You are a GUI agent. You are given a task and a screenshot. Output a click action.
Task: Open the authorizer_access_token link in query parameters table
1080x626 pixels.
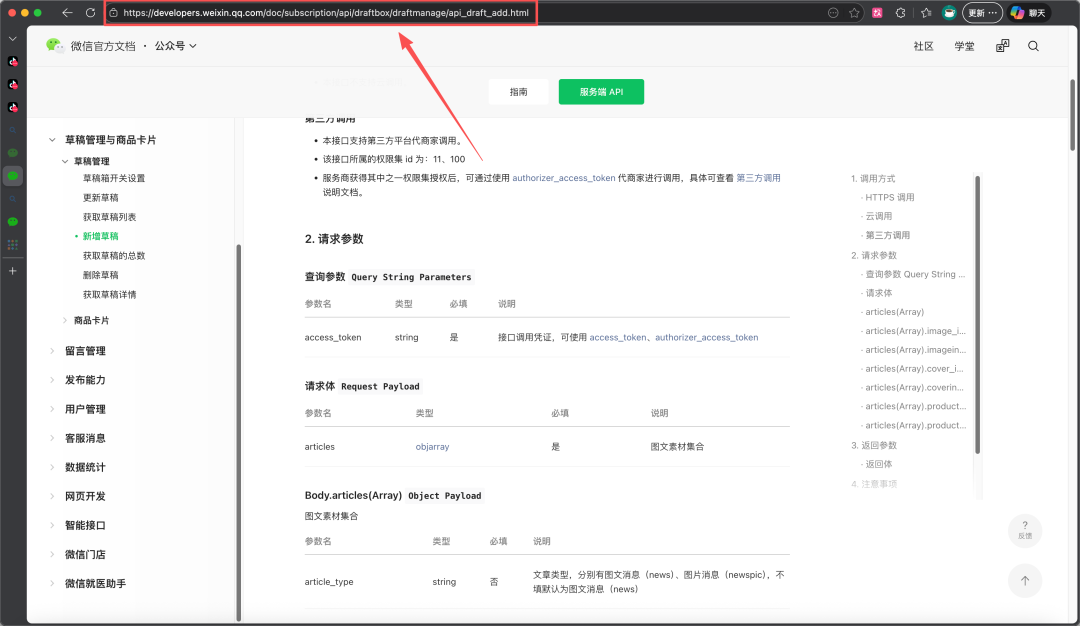pos(707,337)
